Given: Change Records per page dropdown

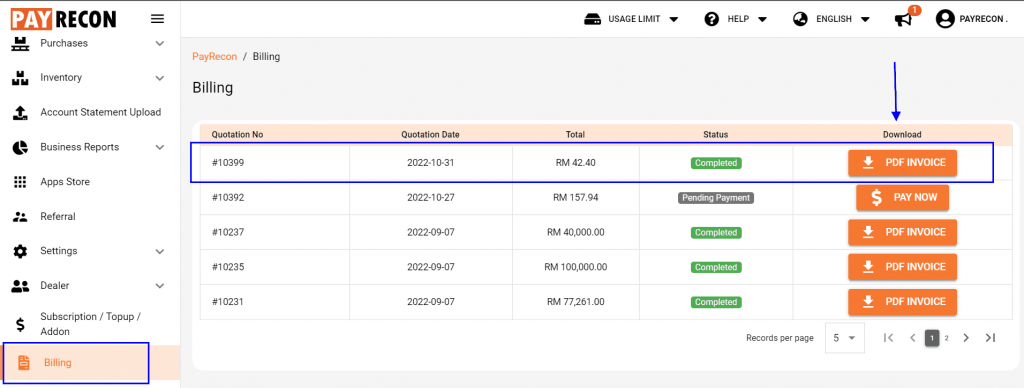Looking at the screenshot, I should click(x=844, y=338).
